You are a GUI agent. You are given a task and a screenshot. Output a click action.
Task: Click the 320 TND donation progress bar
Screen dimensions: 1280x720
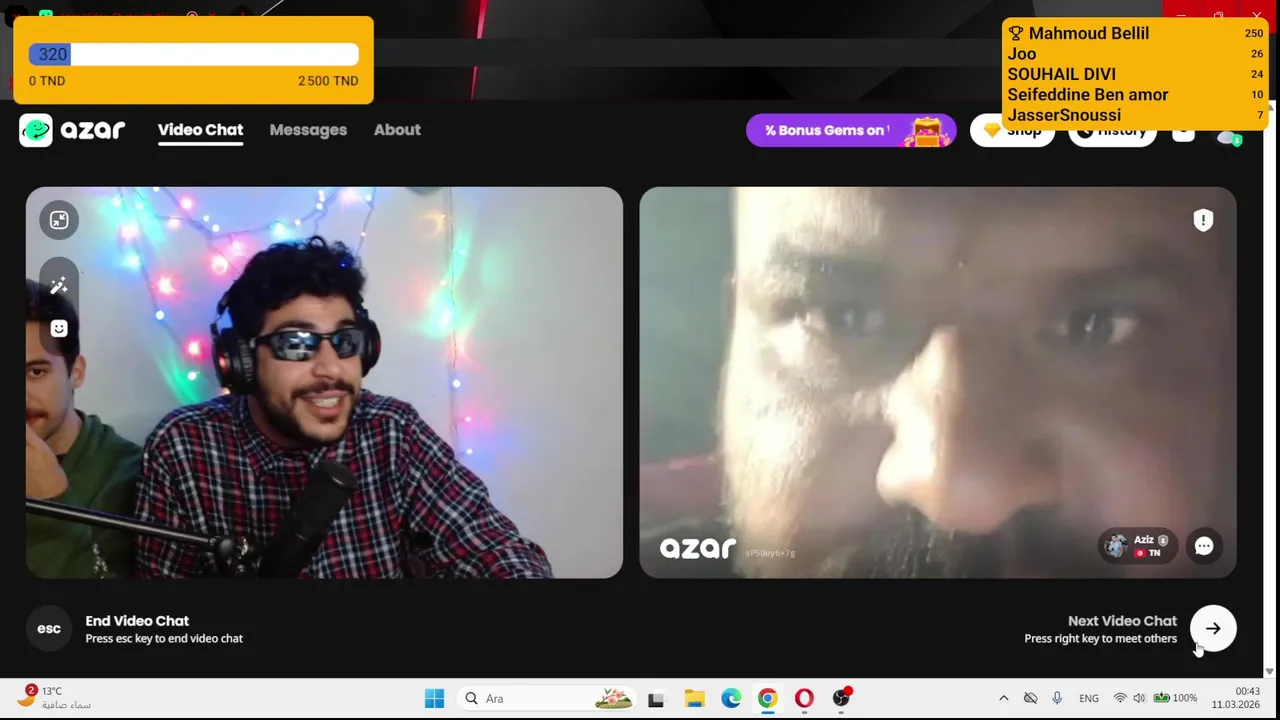coord(193,55)
